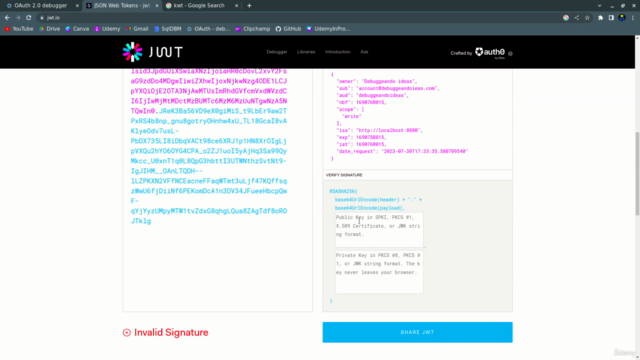640x360 pixels.
Task: Click the Google icon in address bar
Action: 566,18
